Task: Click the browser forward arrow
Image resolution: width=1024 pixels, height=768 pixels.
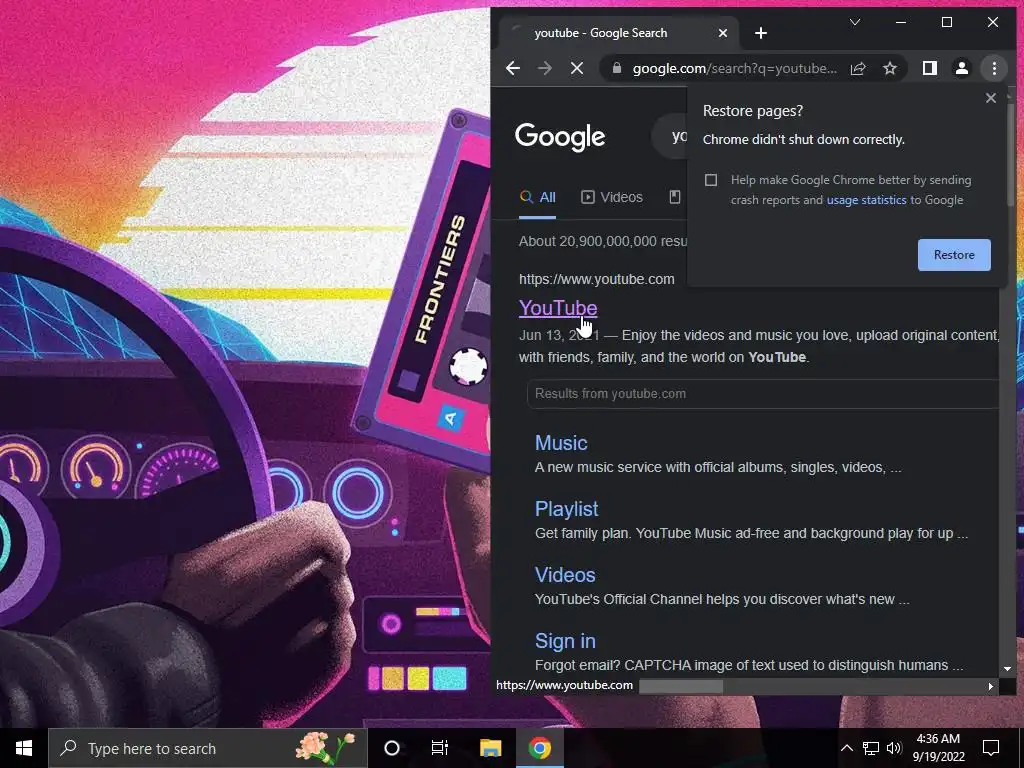Action: tap(545, 68)
